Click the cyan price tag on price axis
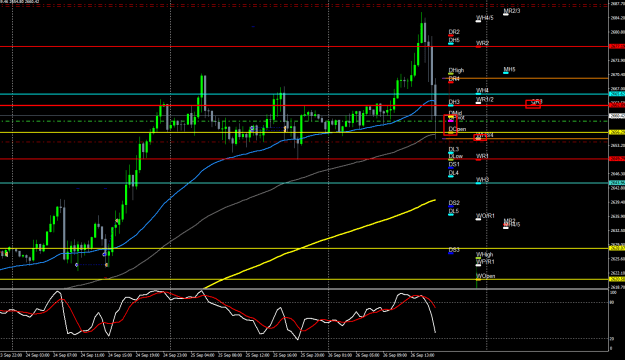625x360 pixels. (617, 94)
